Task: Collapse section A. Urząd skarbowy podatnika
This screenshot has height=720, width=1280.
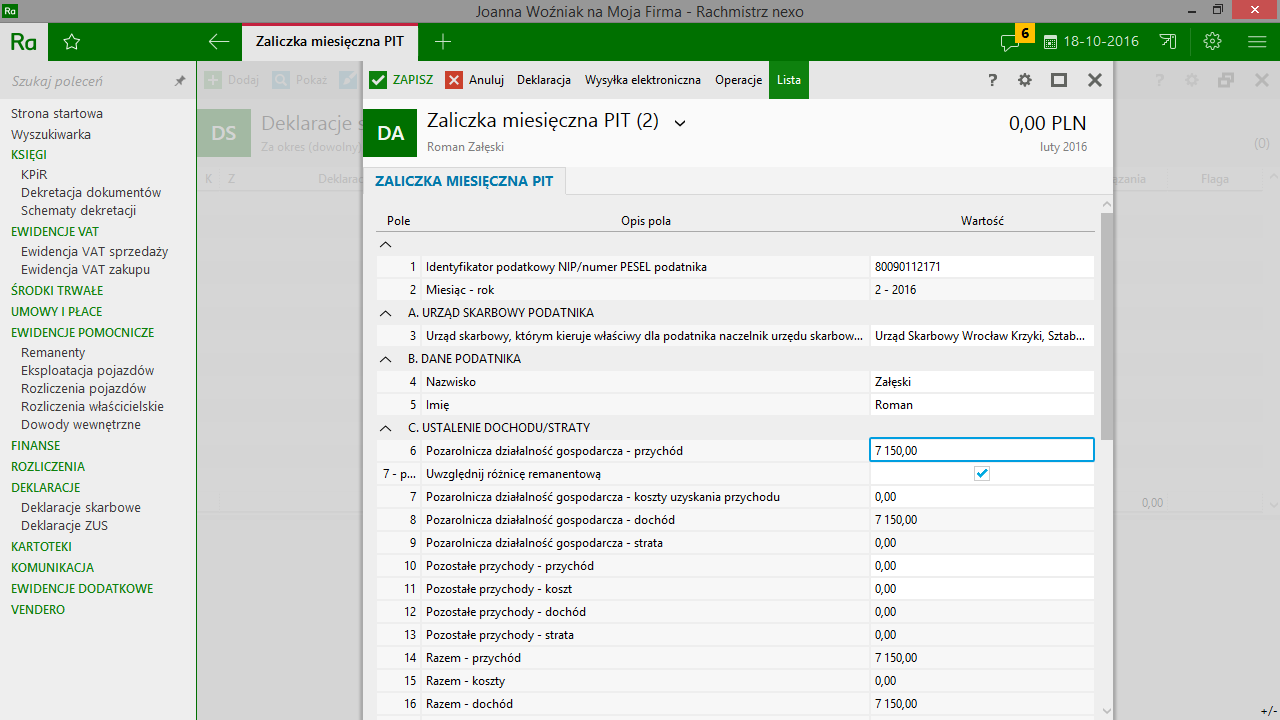Action: point(386,313)
